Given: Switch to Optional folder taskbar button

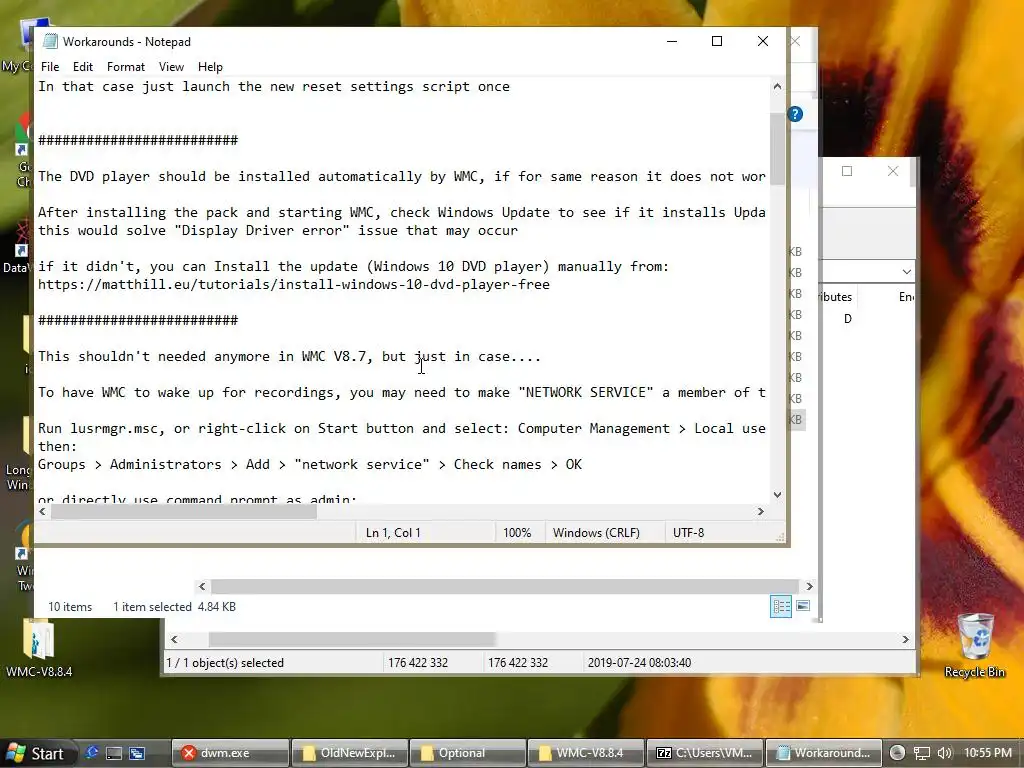Looking at the screenshot, I should tap(468, 753).
